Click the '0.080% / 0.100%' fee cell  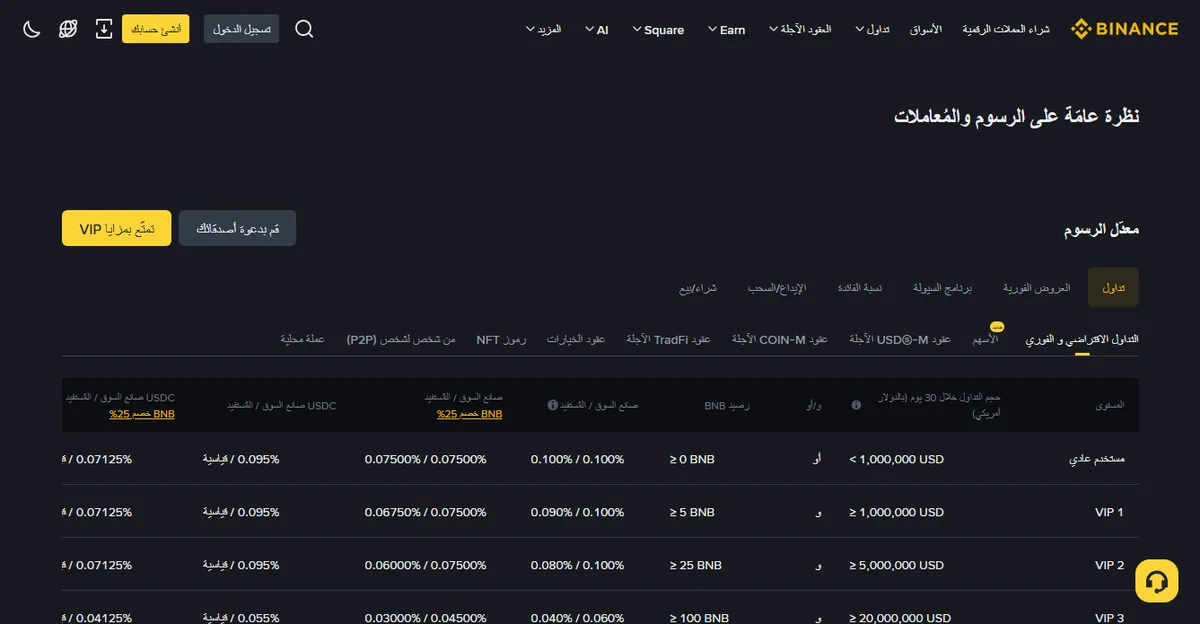[577, 565]
